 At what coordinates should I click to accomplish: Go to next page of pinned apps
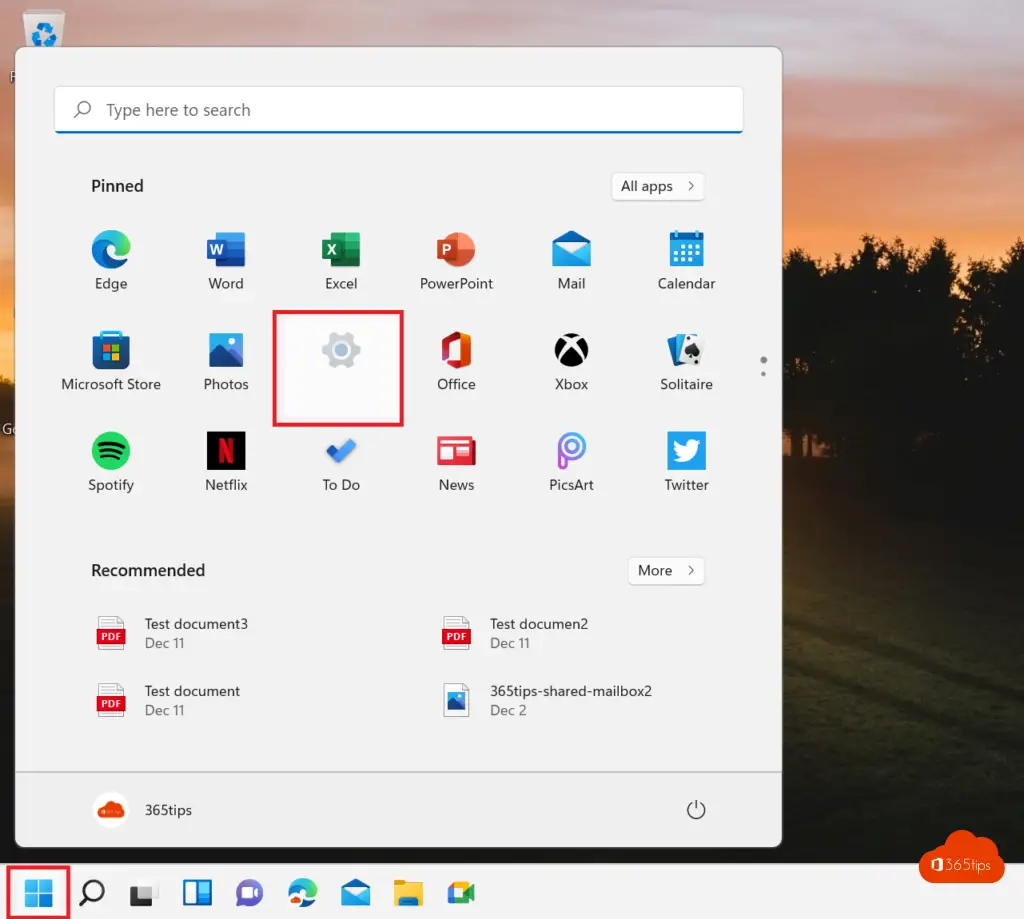[x=763, y=374]
